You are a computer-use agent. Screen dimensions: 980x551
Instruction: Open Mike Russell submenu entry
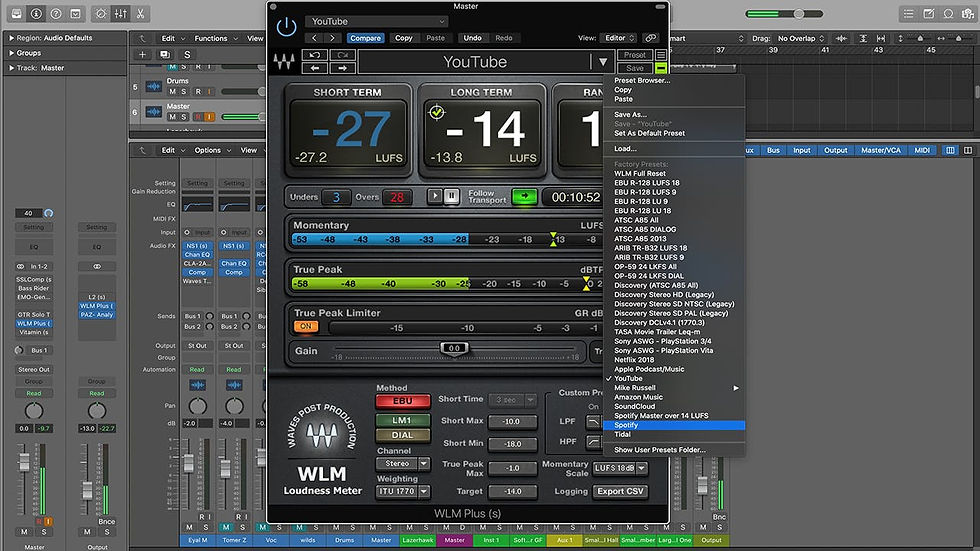tap(674, 387)
